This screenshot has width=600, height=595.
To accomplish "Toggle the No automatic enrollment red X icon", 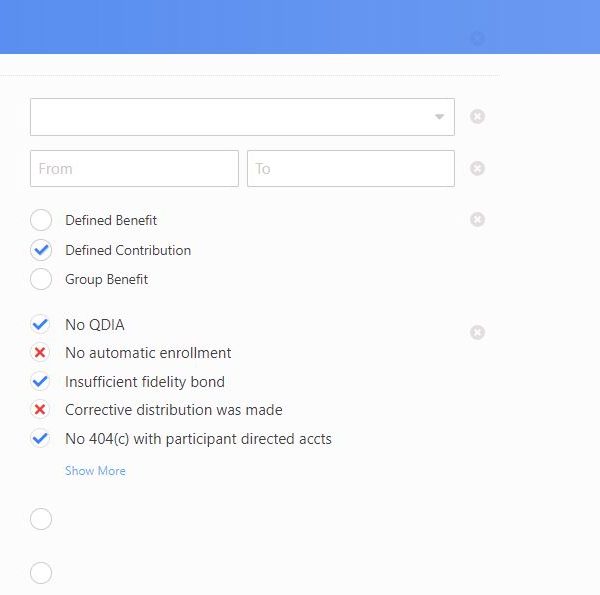I will pyautogui.click(x=41, y=353).
